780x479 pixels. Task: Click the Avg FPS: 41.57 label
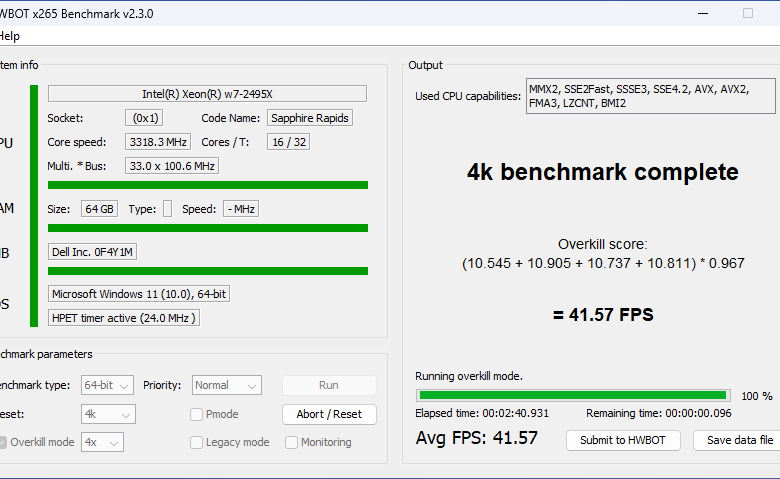pos(477,438)
